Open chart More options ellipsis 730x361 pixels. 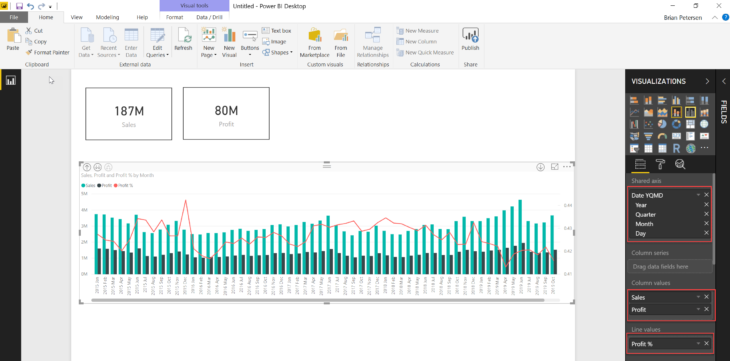tap(568, 167)
